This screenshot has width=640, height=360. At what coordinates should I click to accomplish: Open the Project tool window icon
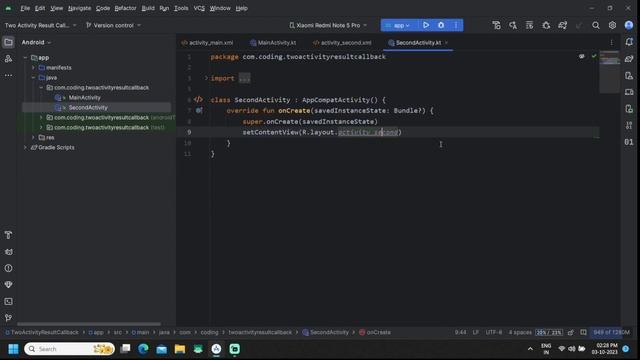pyautogui.click(x=8, y=42)
